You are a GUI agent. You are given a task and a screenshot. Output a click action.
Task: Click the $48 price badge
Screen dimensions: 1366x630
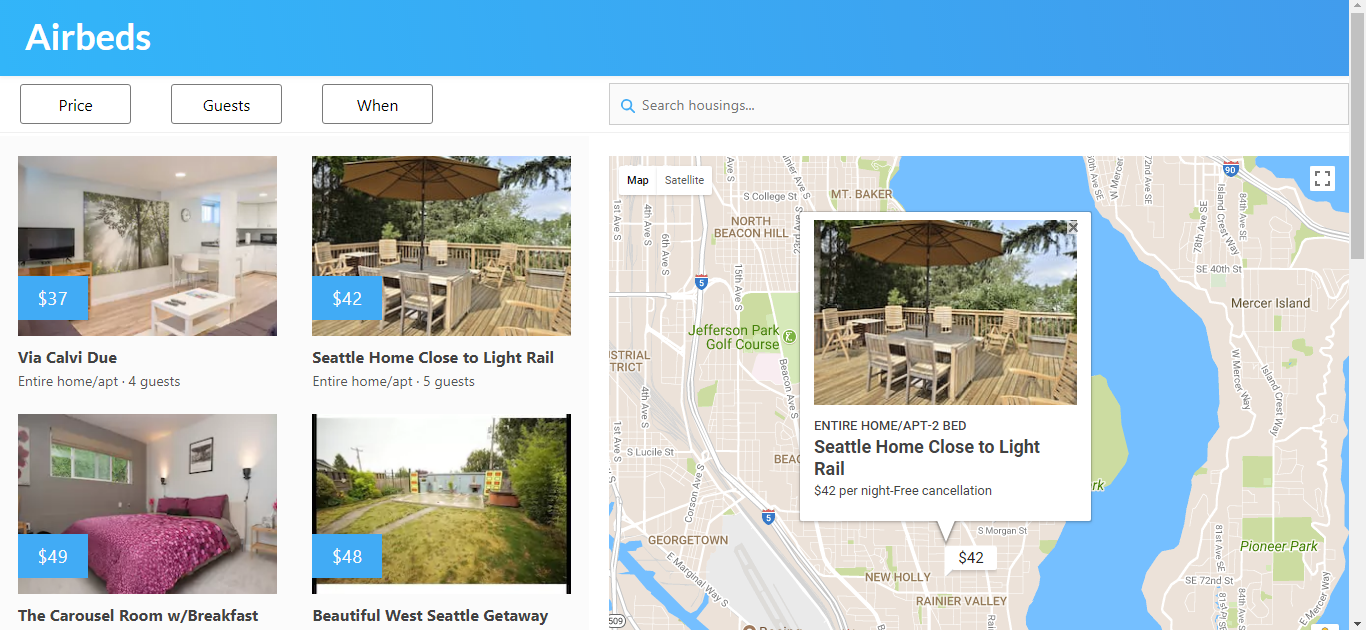[347, 556]
